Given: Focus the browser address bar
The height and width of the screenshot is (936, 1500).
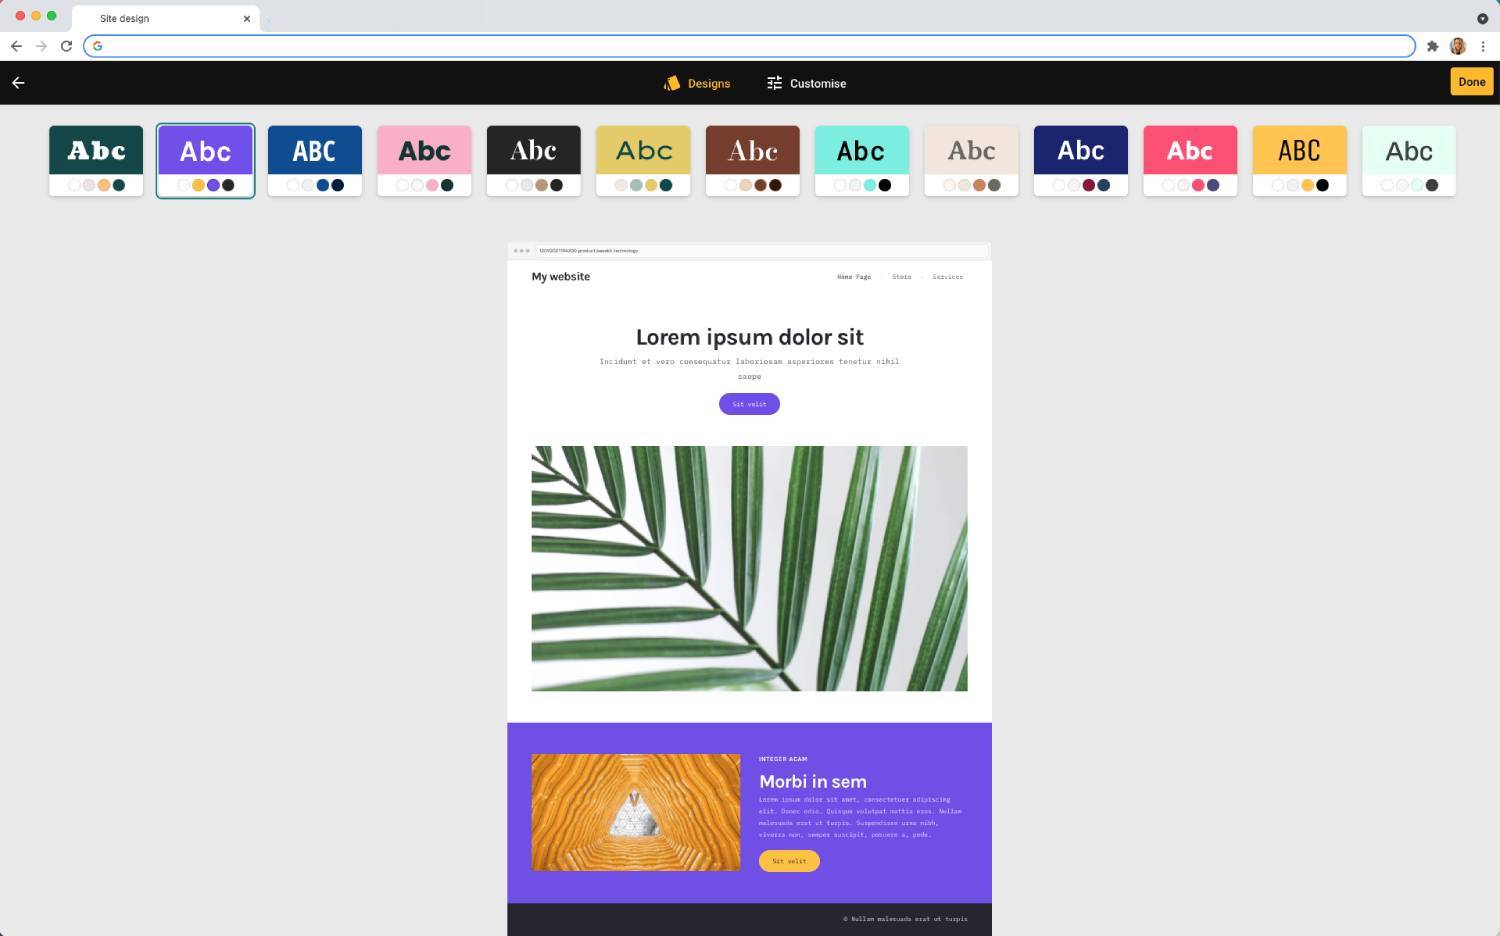Looking at the screenshot, I should pos(750,46).
